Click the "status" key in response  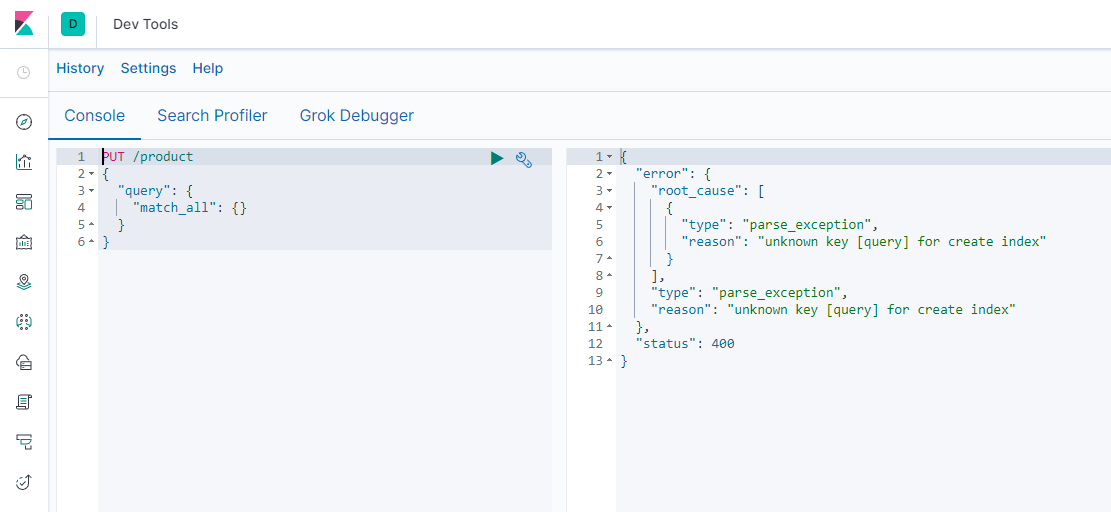(665, 343)
